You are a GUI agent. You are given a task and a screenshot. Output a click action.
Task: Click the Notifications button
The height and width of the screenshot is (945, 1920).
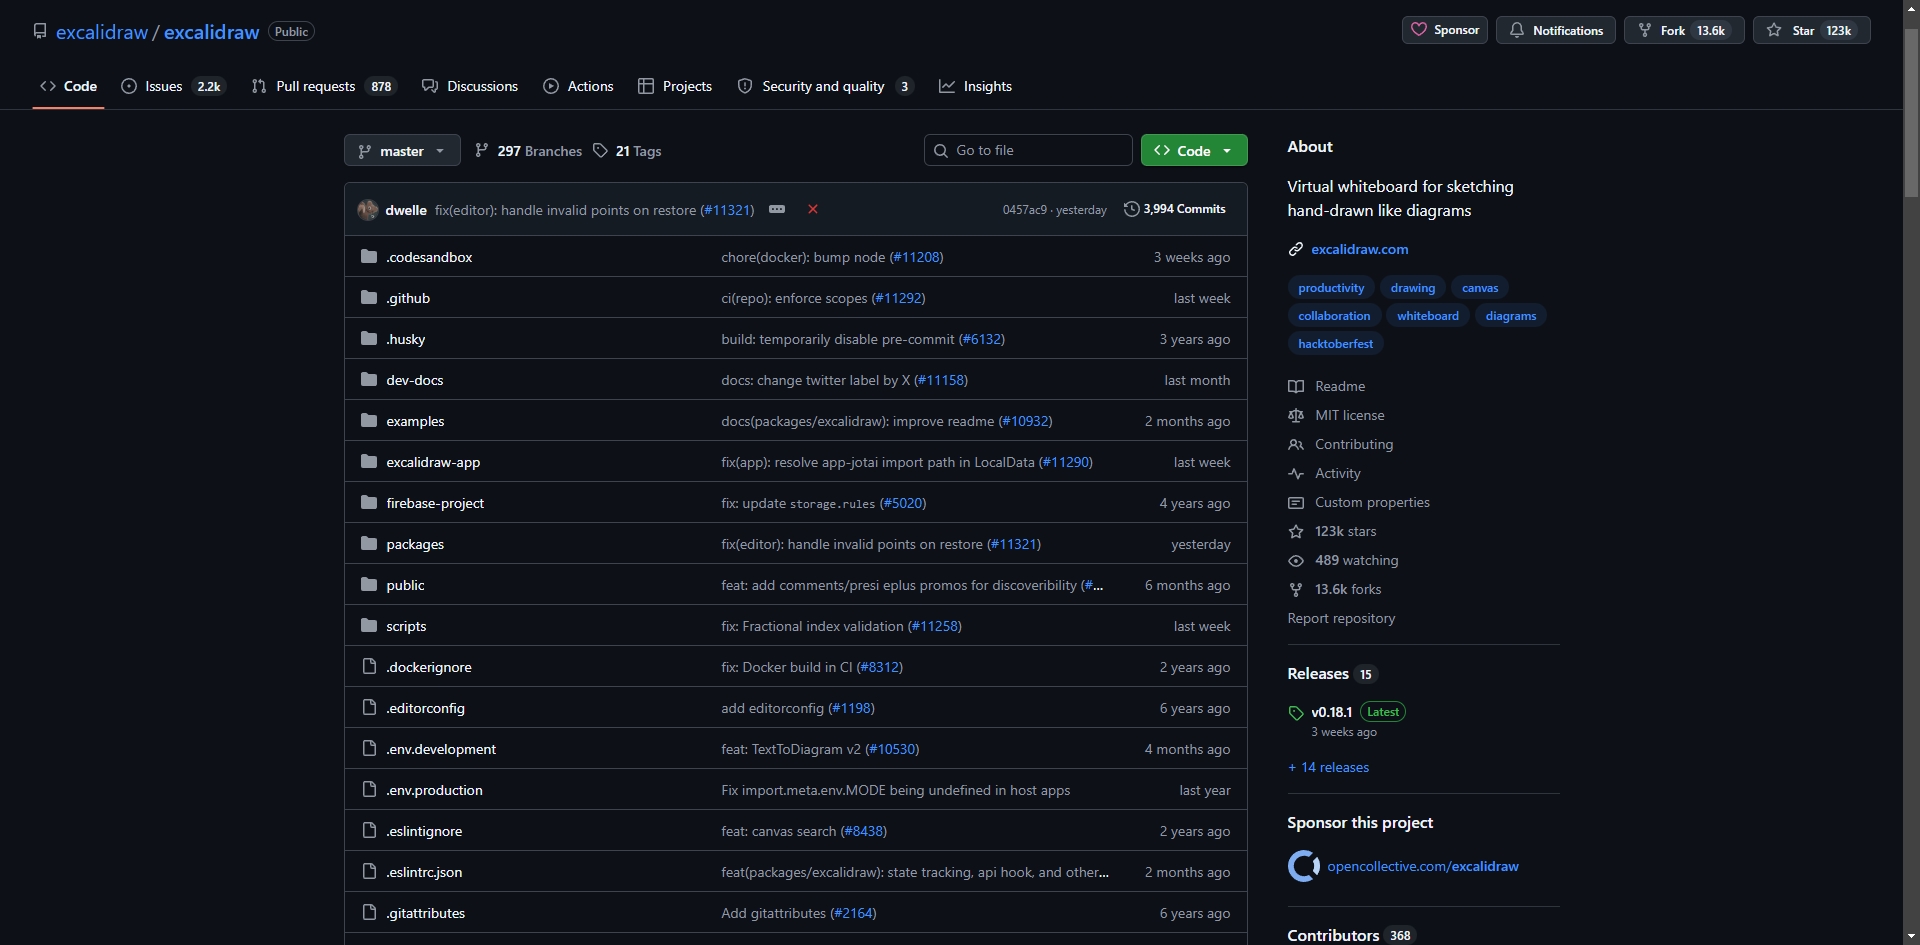point(1556,30)
